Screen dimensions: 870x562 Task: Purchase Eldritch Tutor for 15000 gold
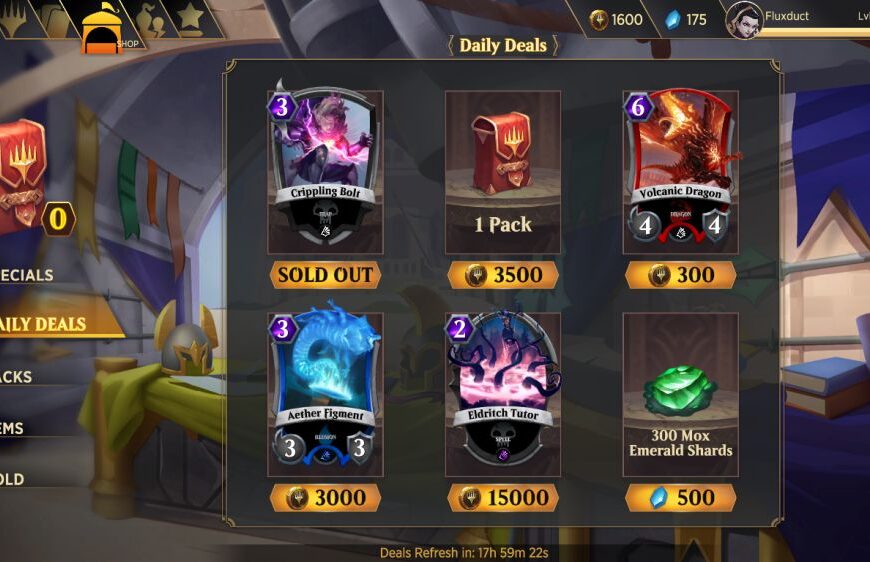click(503, 498)
